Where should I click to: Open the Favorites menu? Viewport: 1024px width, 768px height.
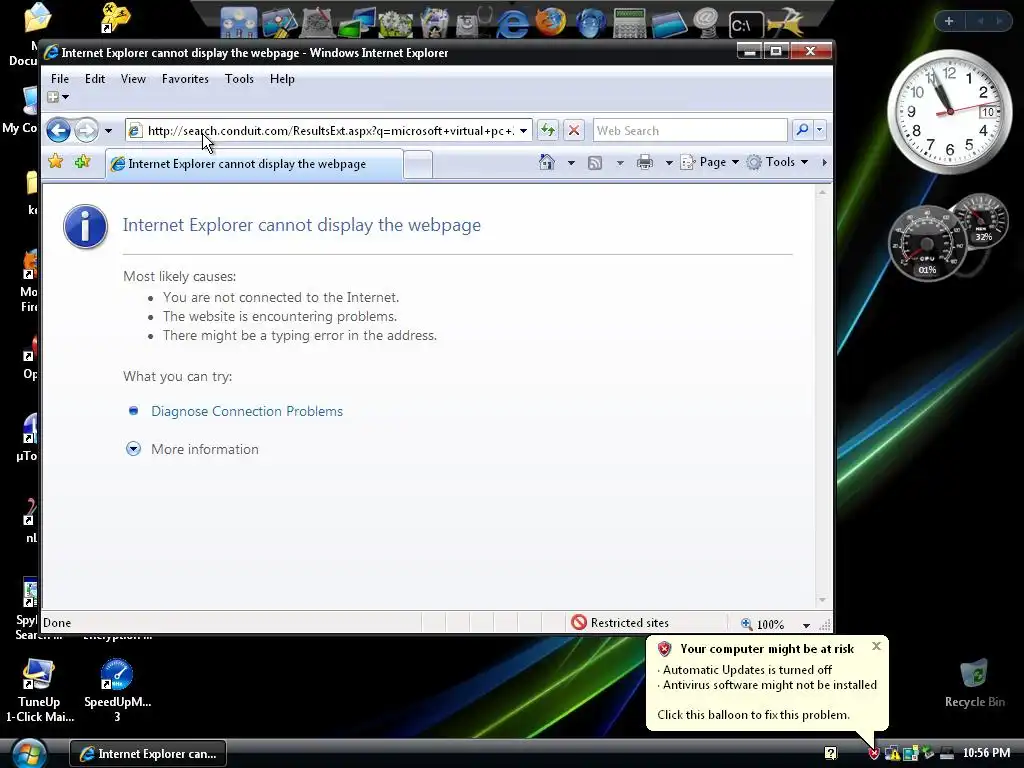click(185, 79)
